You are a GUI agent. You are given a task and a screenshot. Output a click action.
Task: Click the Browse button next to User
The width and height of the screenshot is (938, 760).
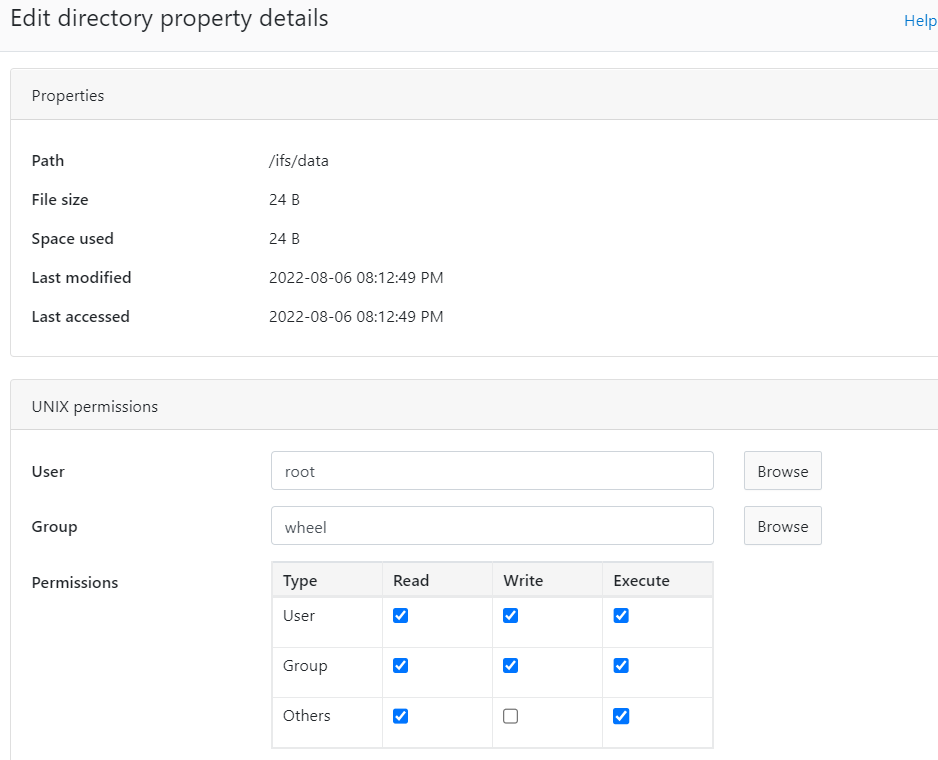pos(782,470)
